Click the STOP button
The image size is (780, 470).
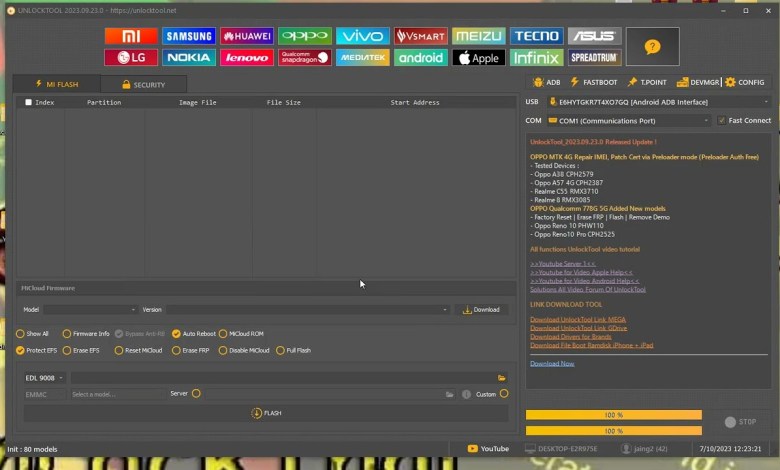[741, 422]
